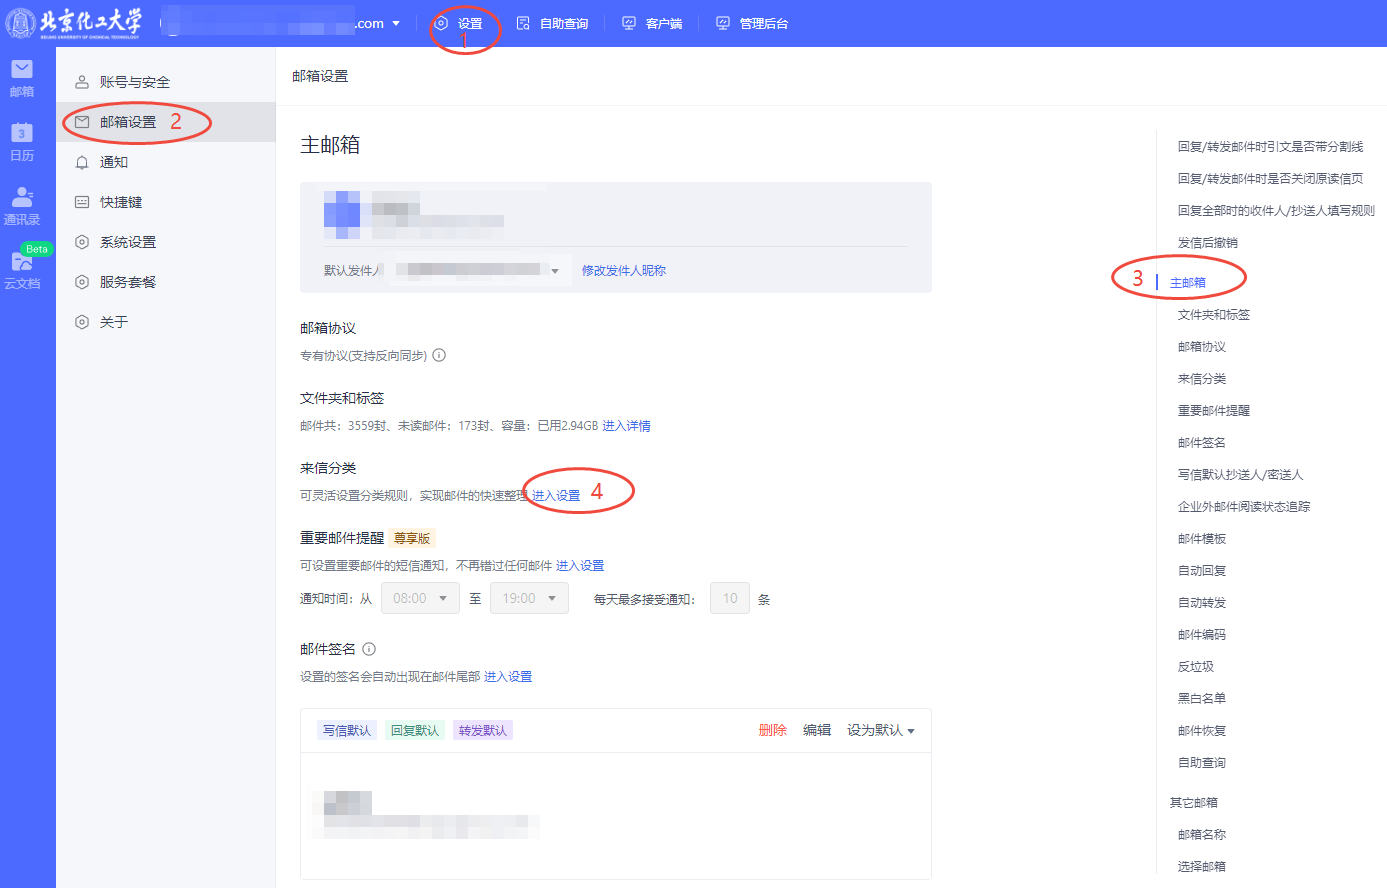Viewport: 1387px width, 888px height.
Task: Open the 默认发件人 sender dropdown
Action: [480, 270]
